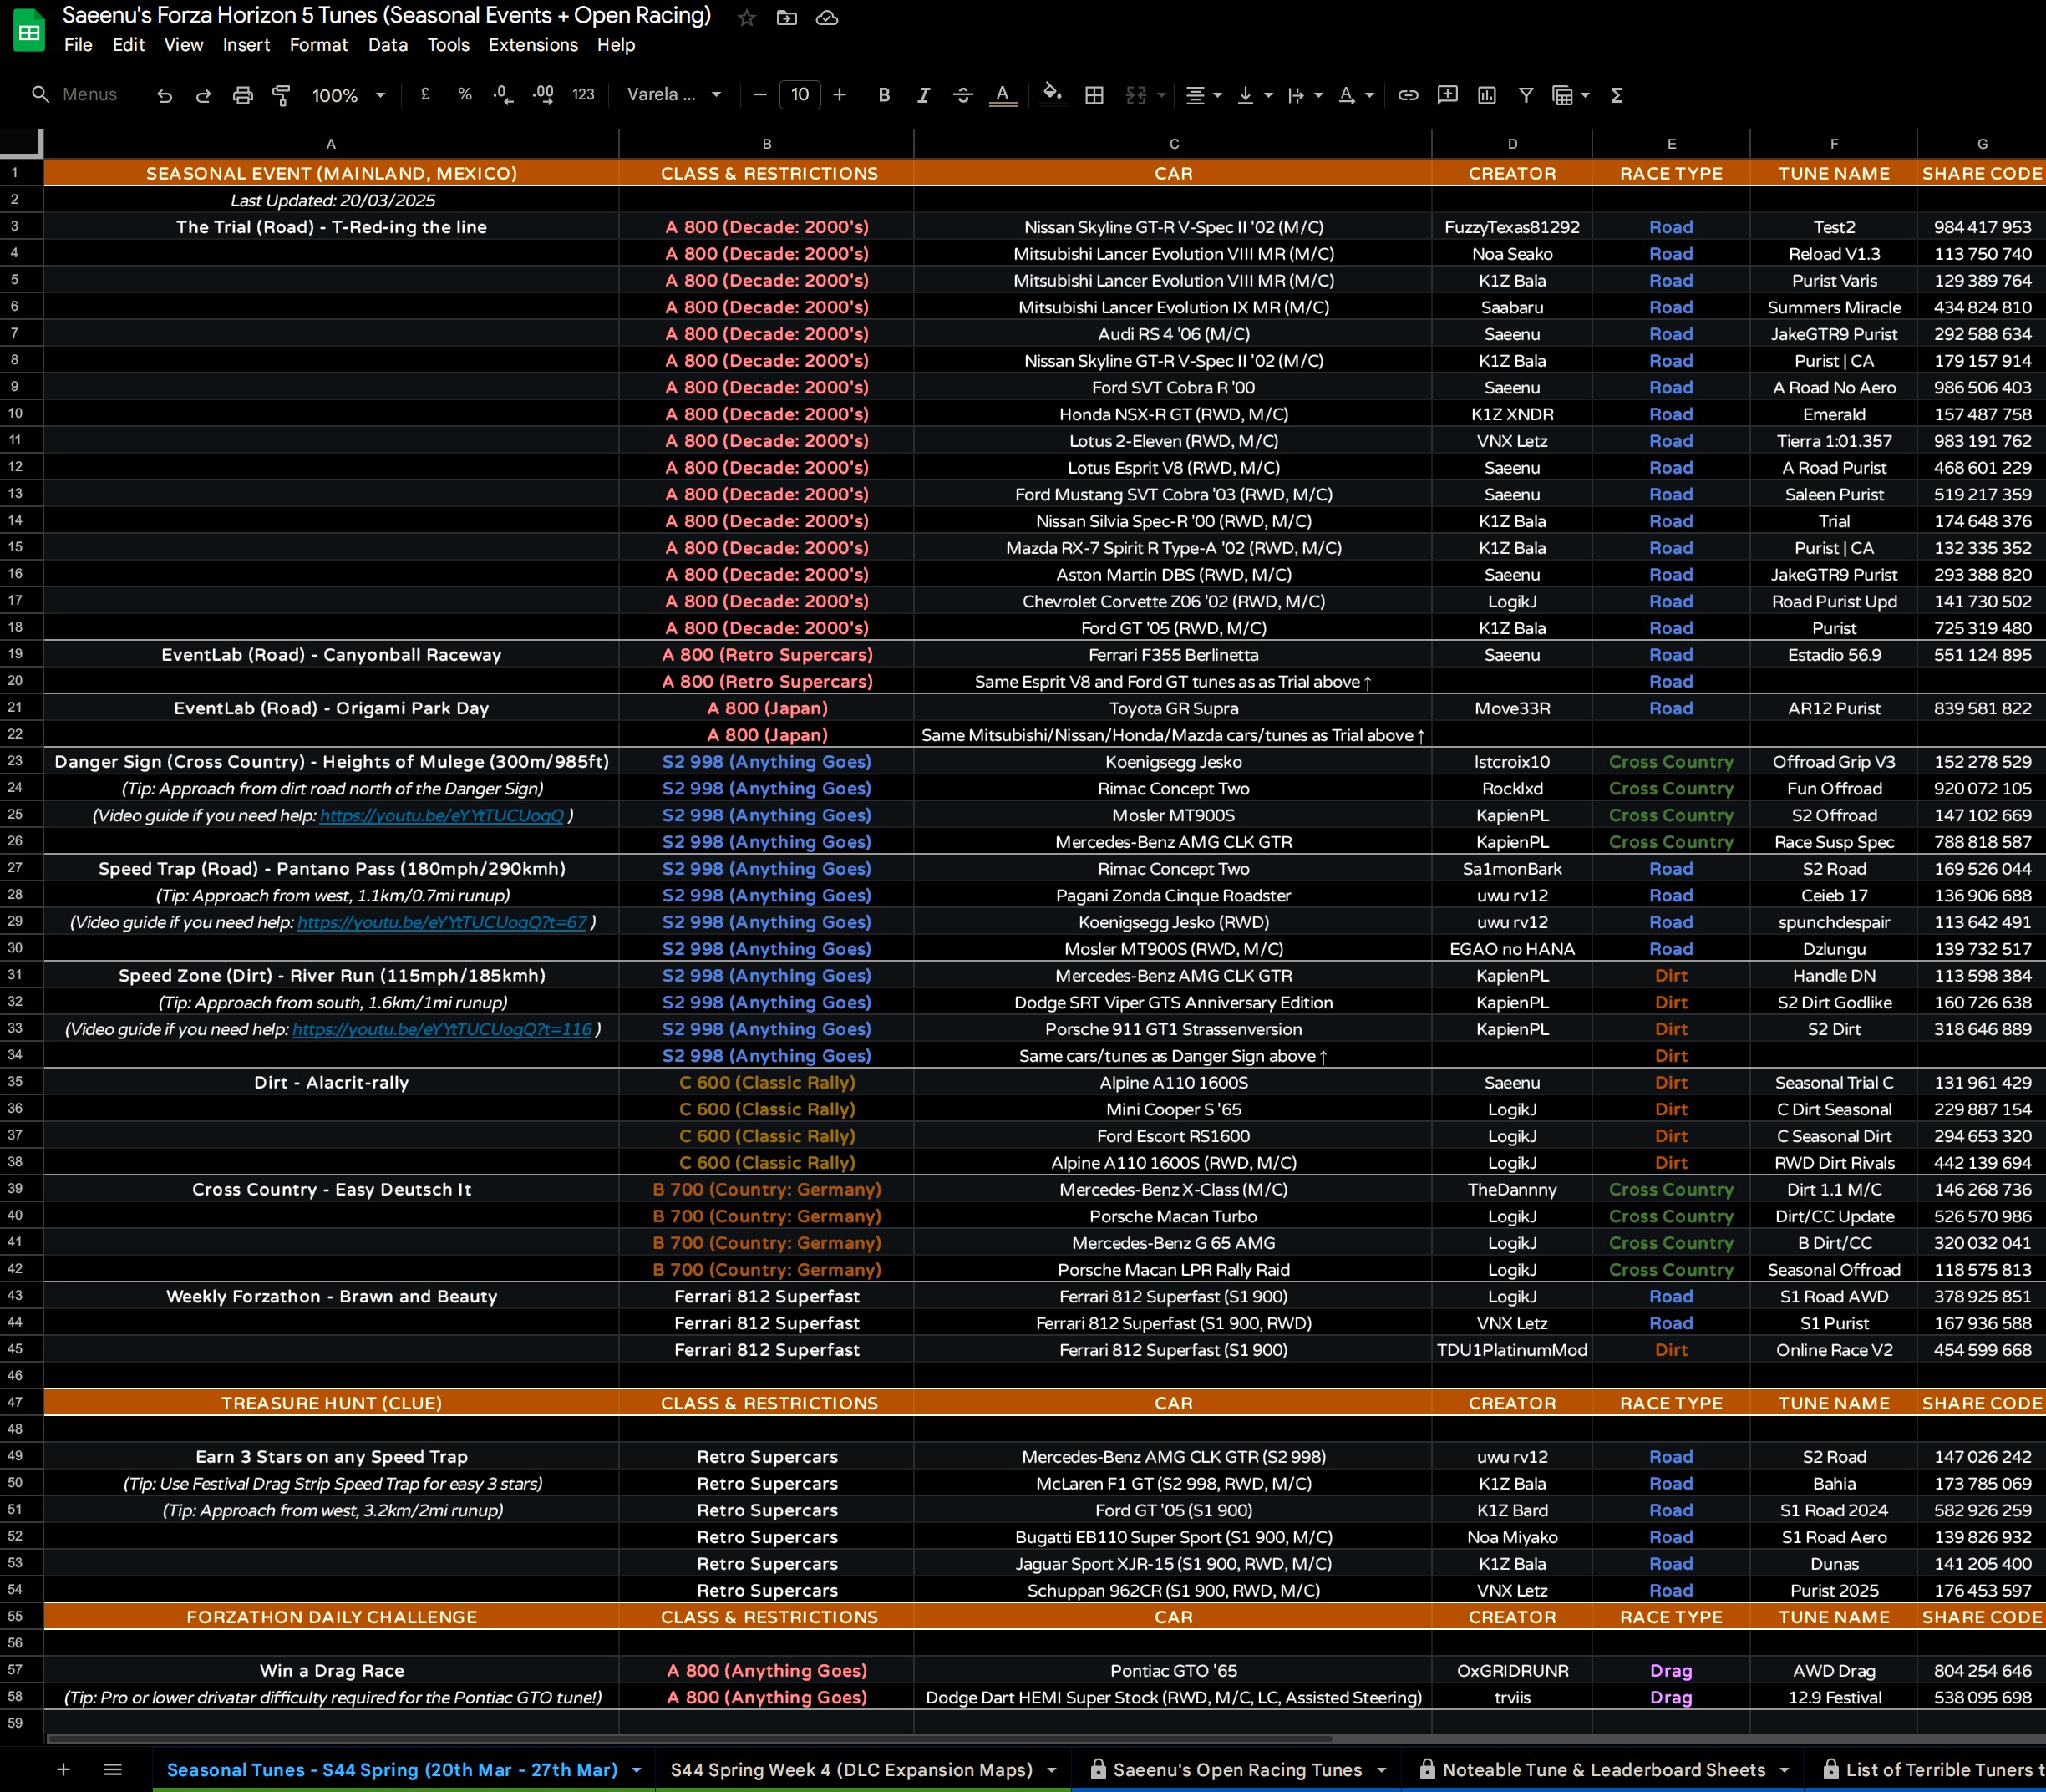
Task: Open the All Sheets list icon
Action: pyautogui.click(x=112, y=1769)
